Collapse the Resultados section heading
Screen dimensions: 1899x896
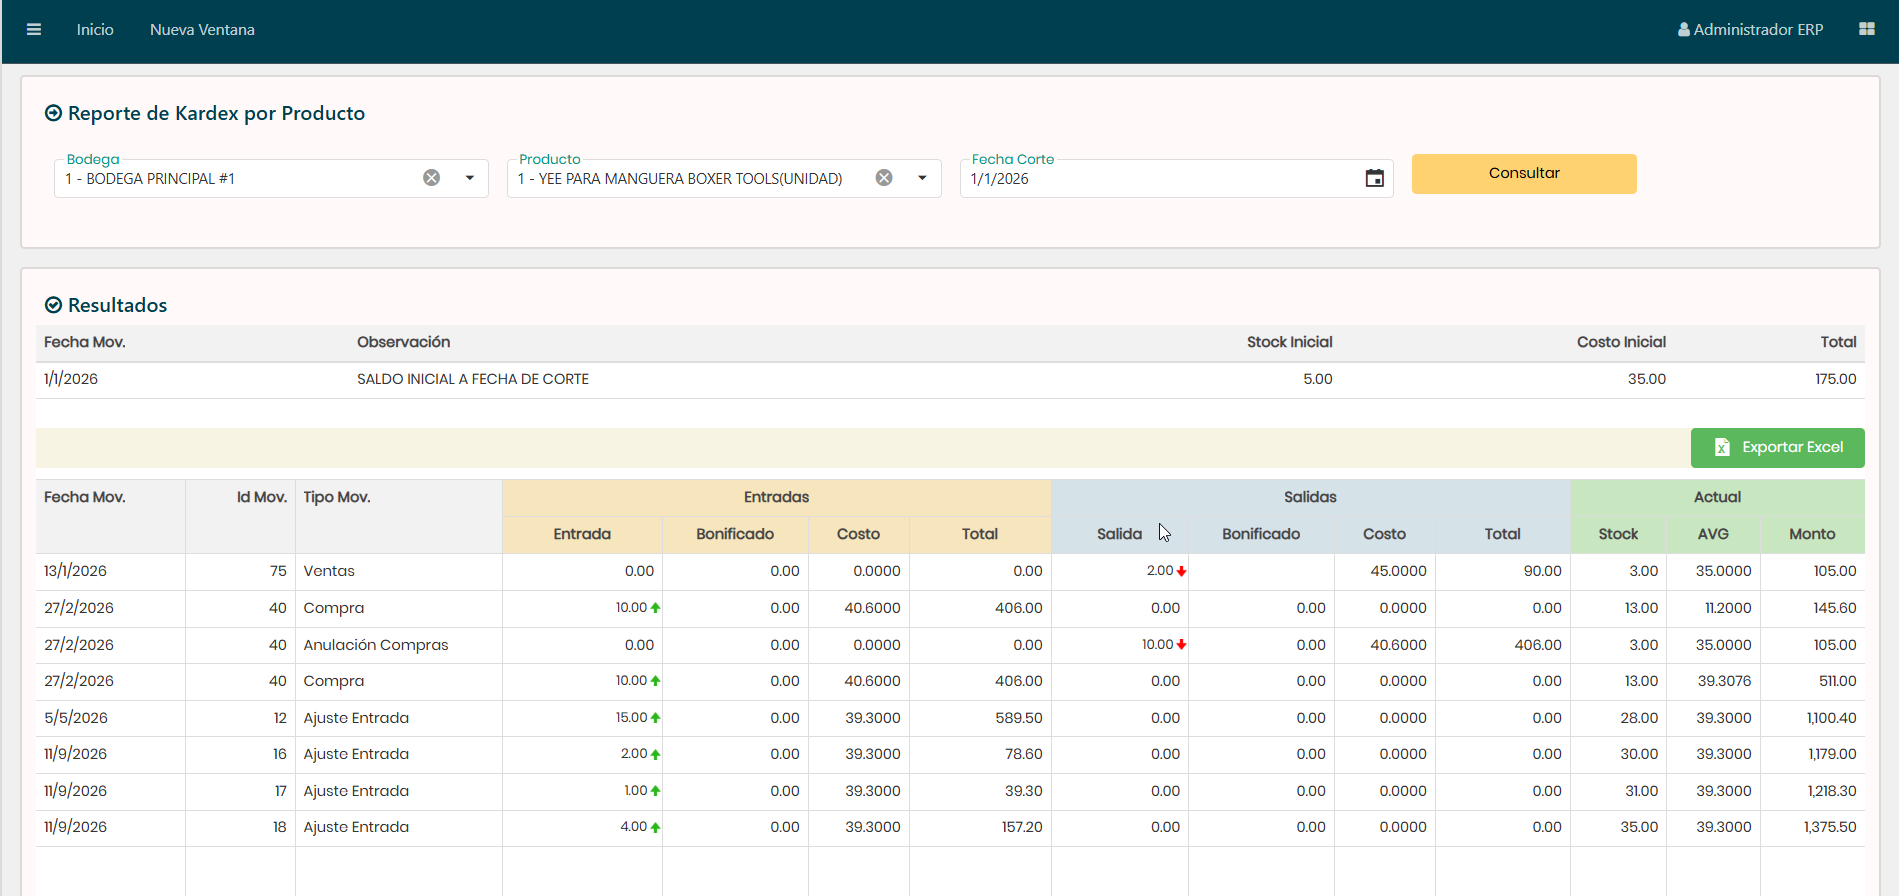pyautogui.click(x=106, y=305)
